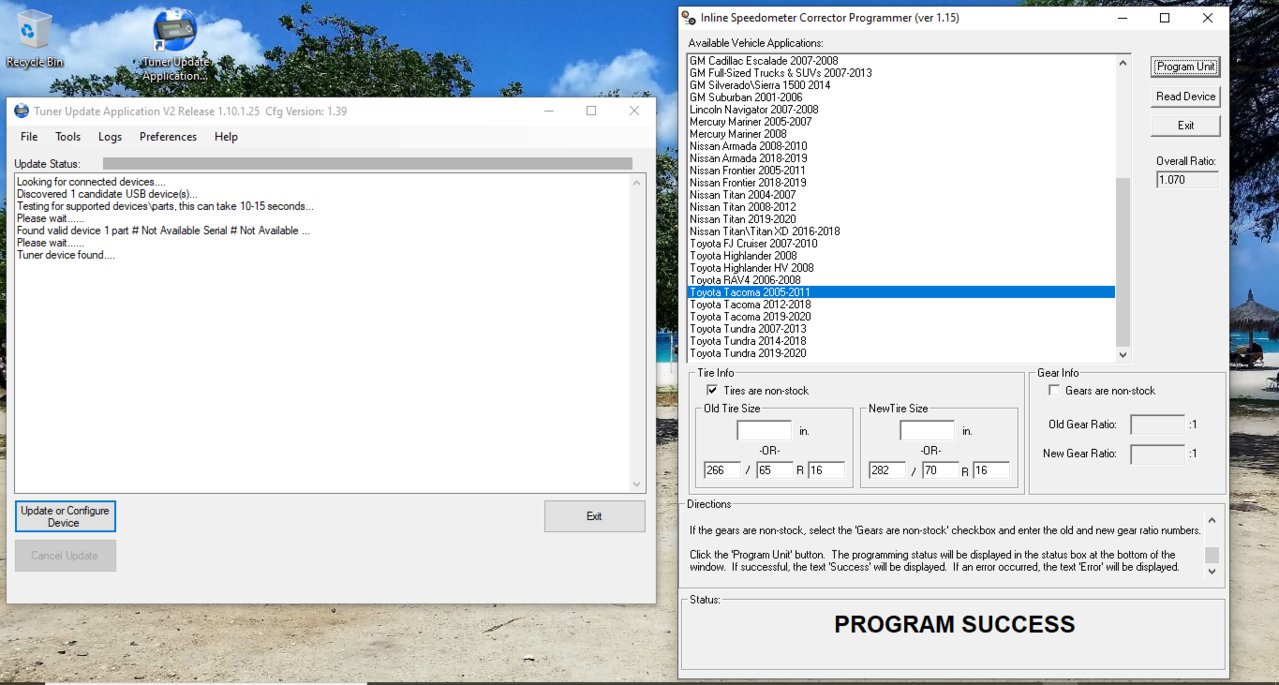Screen dimensions: 1279x685
Task: Select Toyota Highlander 2008 in list
Action: point(901,256)
